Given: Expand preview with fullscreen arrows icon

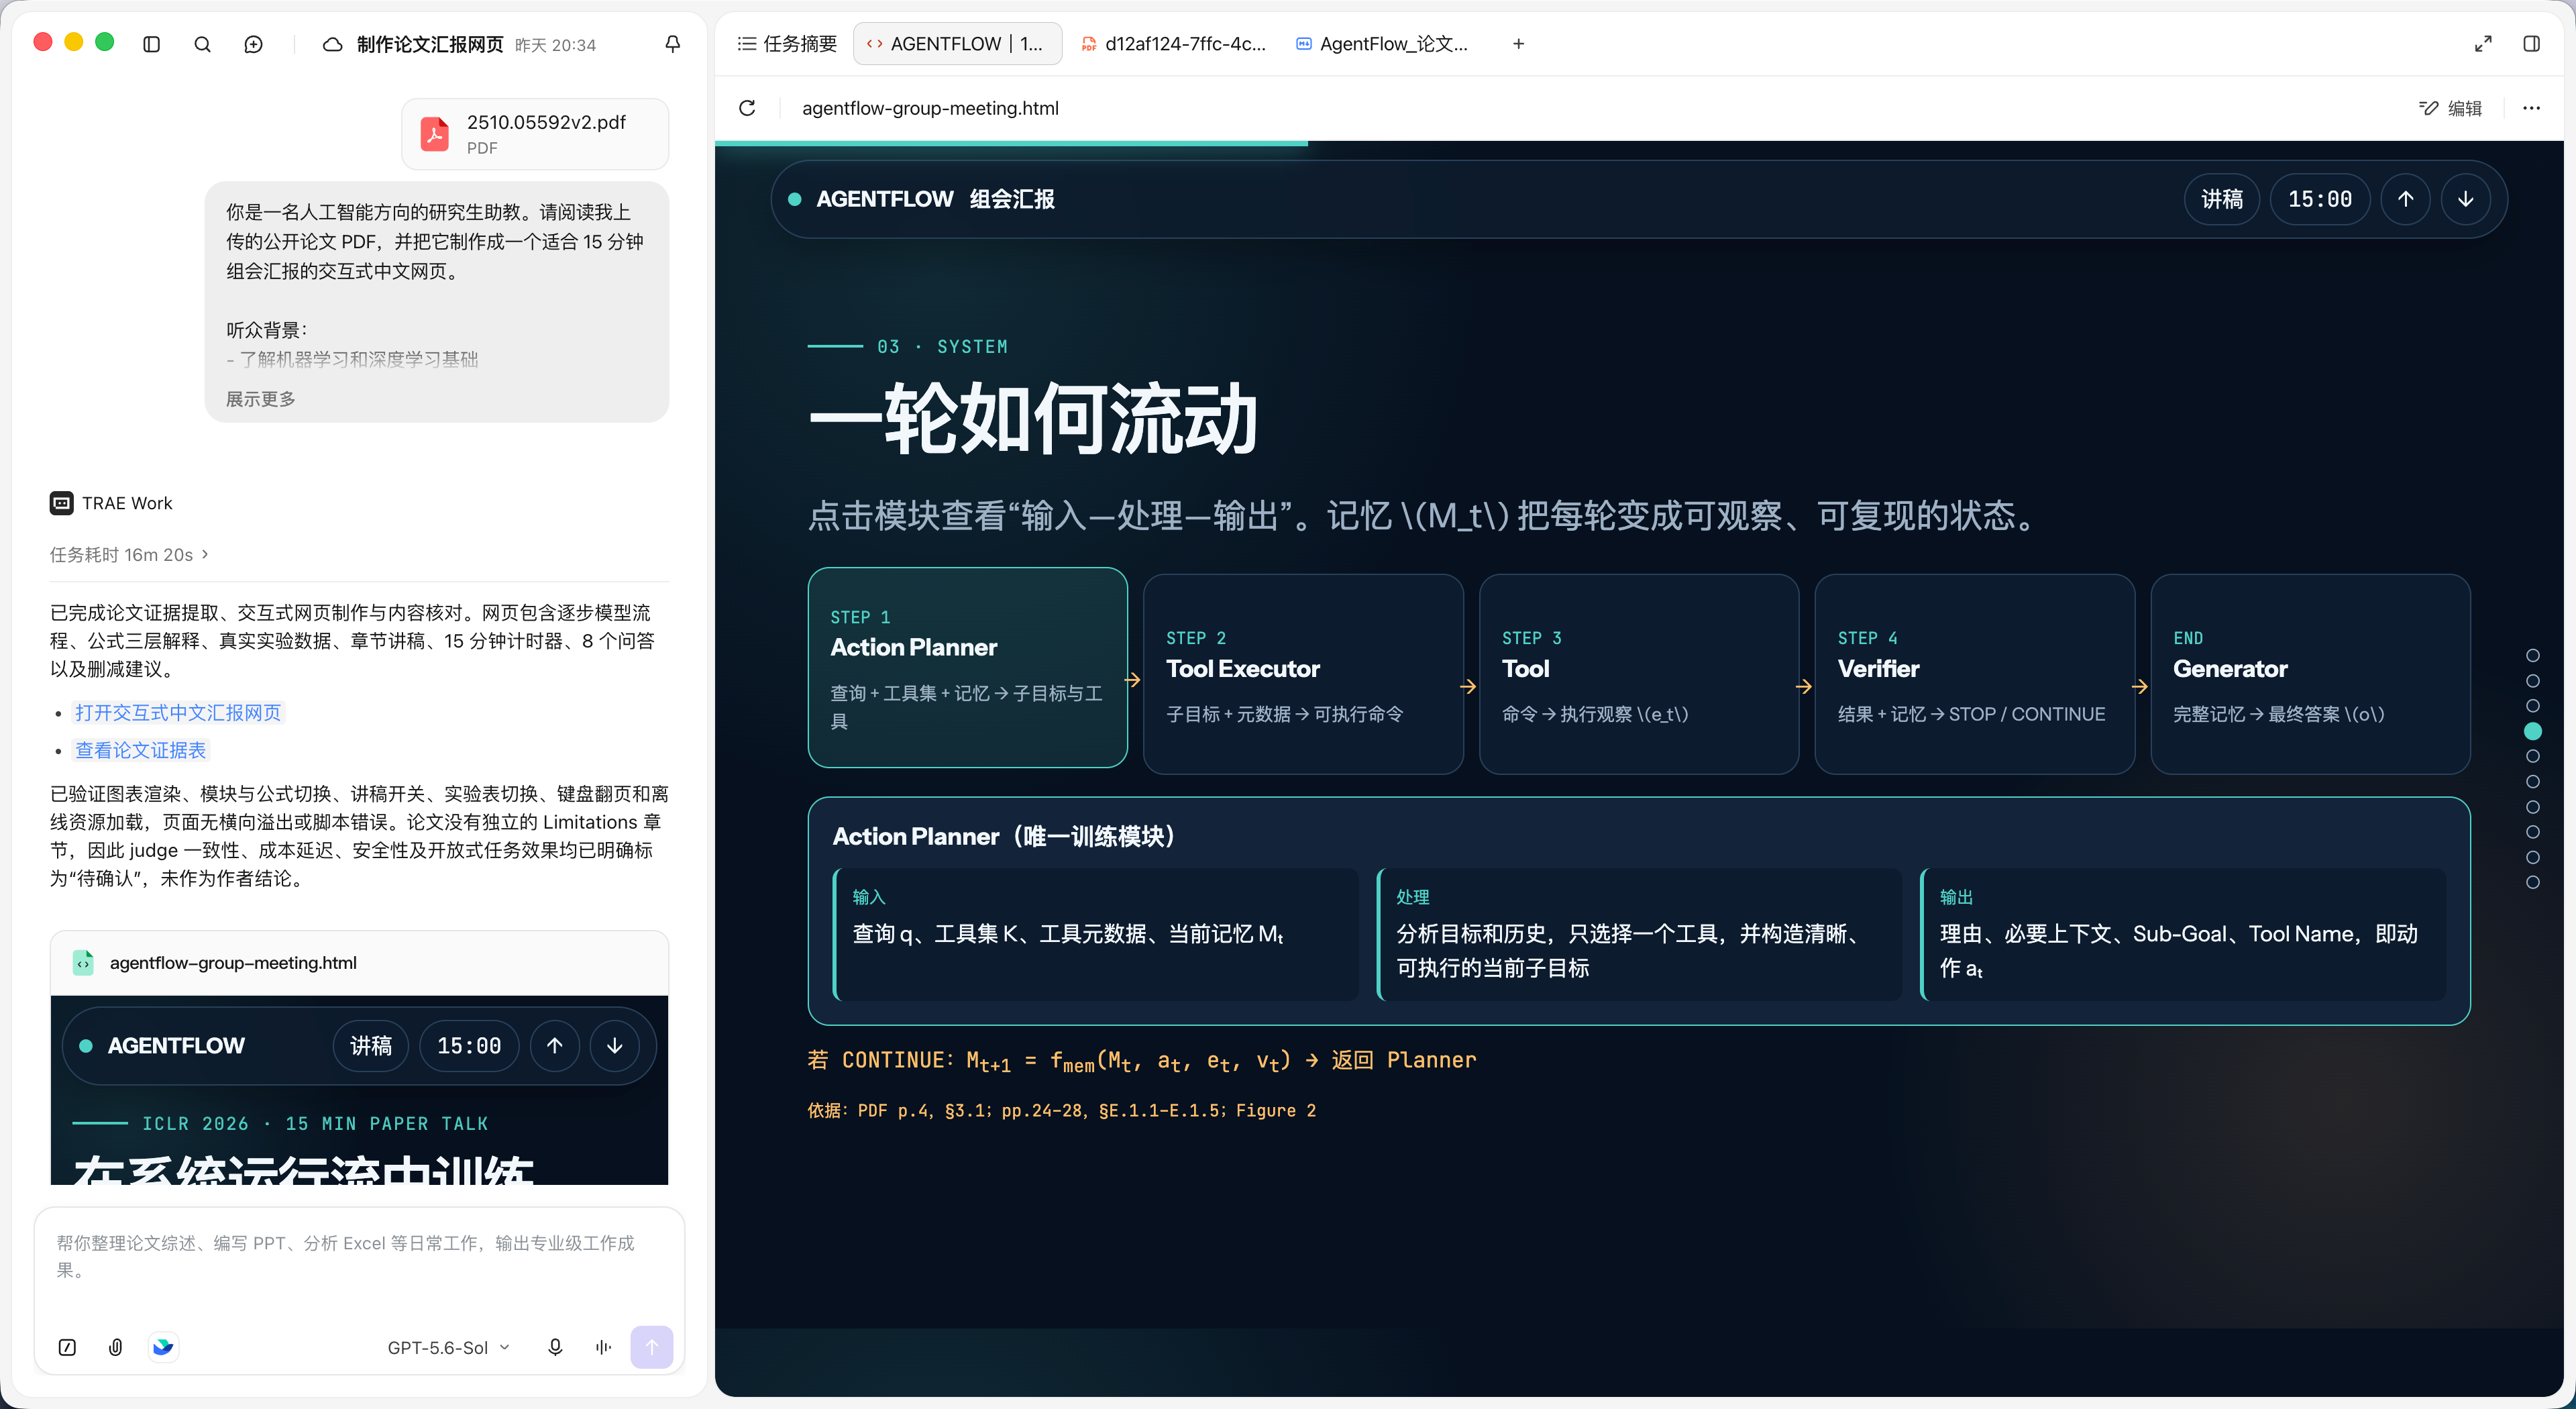Looking at the screenshot, I should coord(2483,44).
